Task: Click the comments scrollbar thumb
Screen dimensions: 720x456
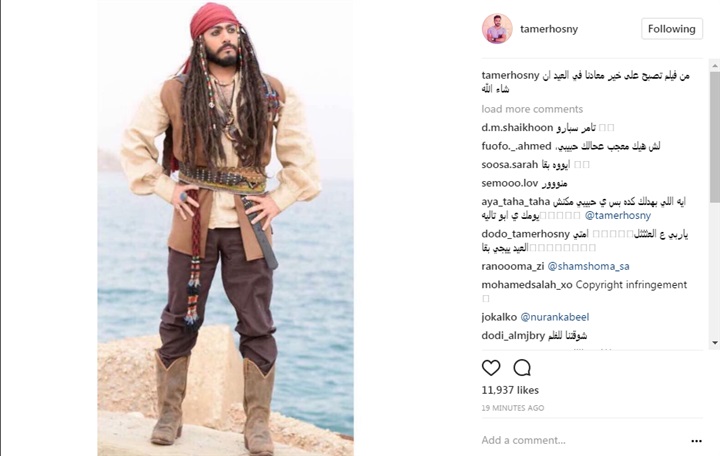Action: [715, 137]
